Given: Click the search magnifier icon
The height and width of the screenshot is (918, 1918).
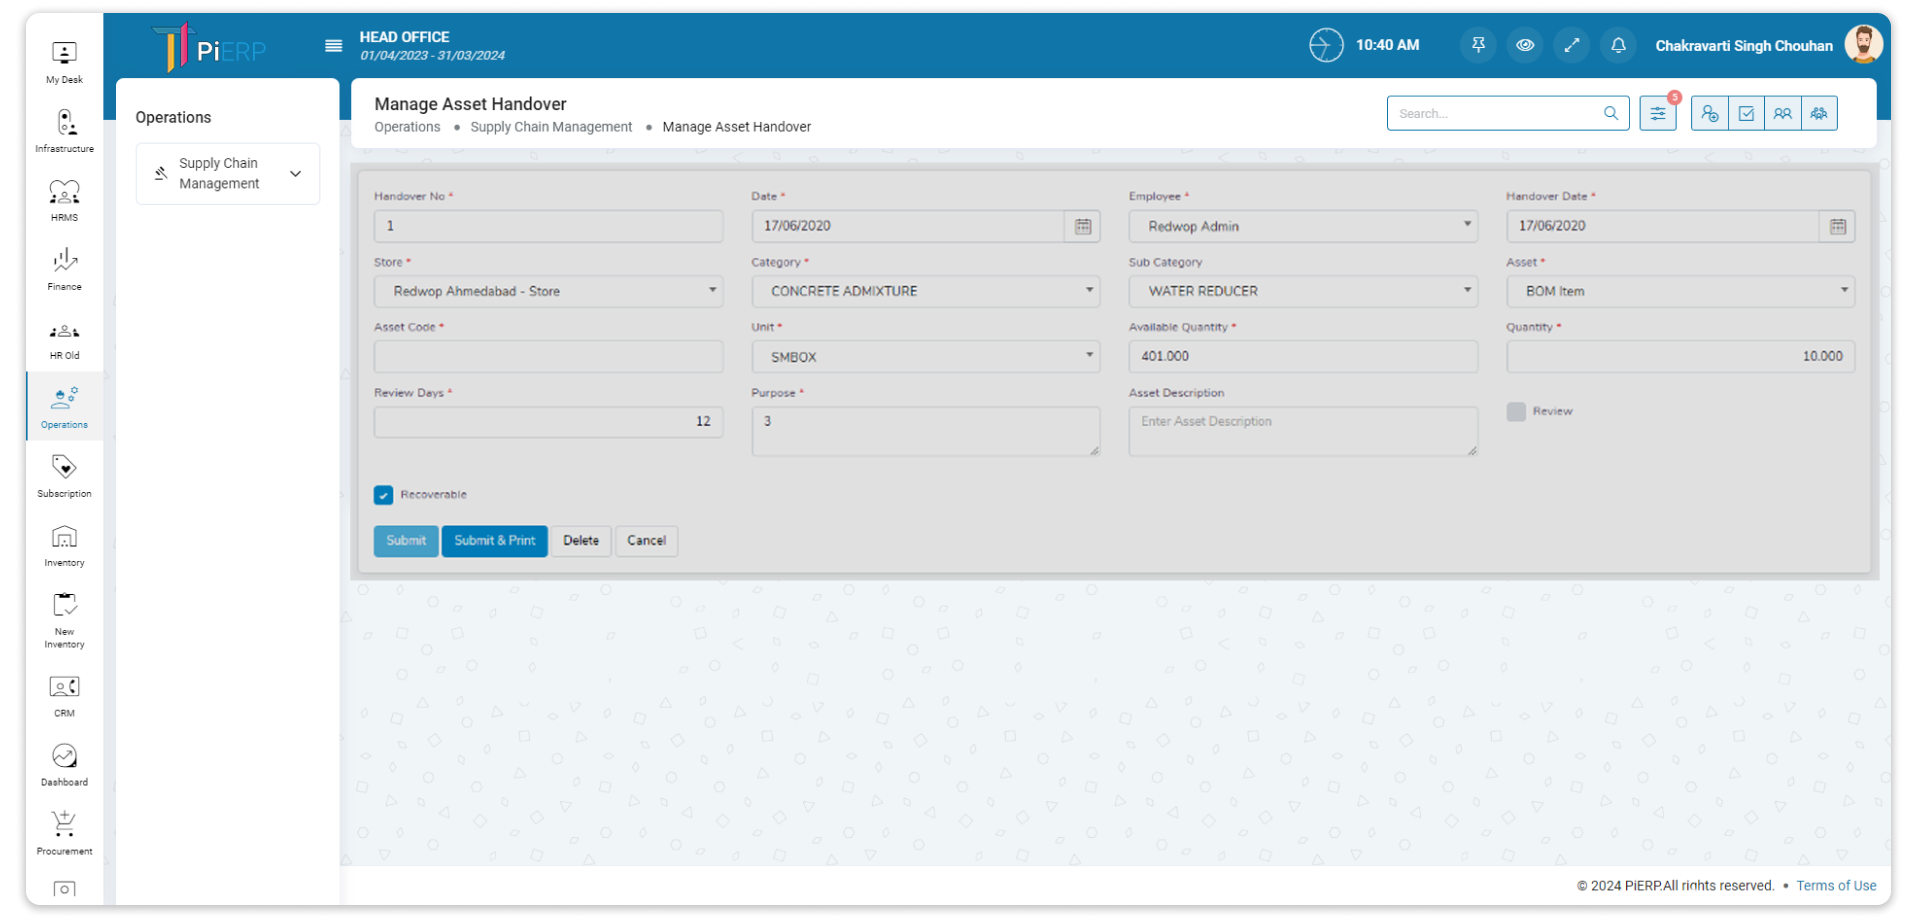Looking at the screenshot, I should pos(1610,114).
